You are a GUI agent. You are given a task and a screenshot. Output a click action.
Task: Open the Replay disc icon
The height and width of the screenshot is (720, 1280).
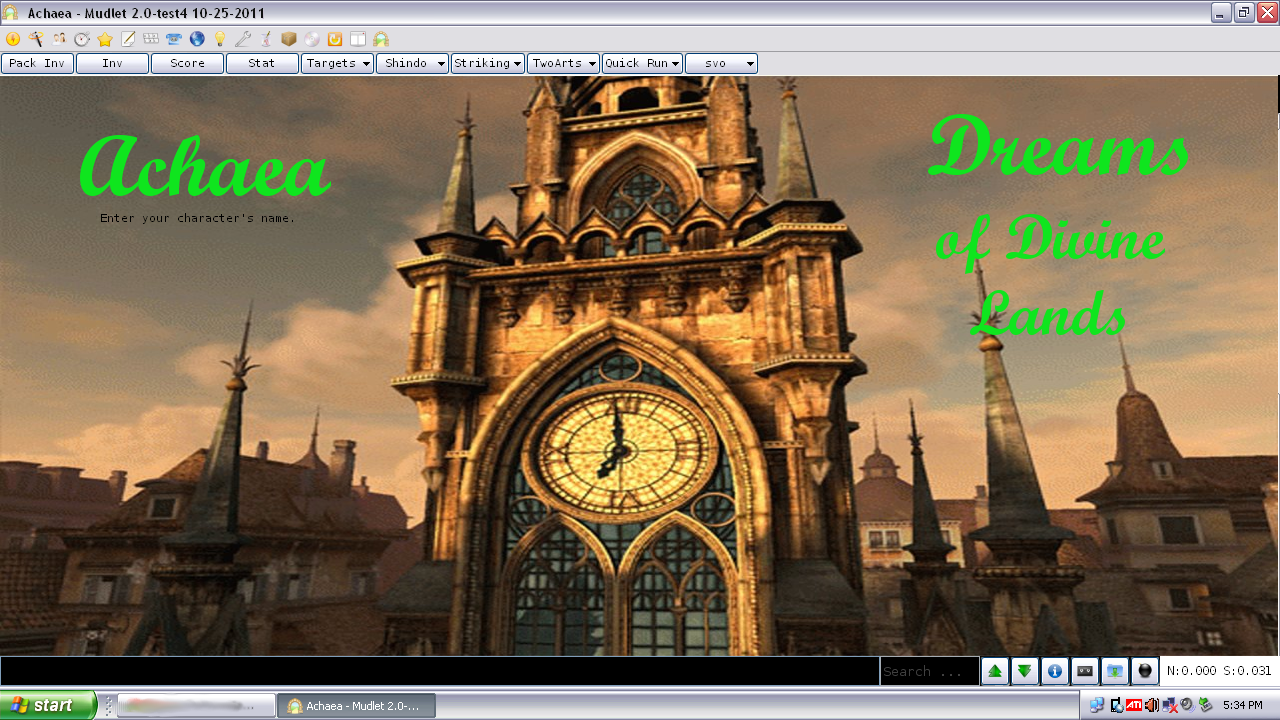point(312,39)
